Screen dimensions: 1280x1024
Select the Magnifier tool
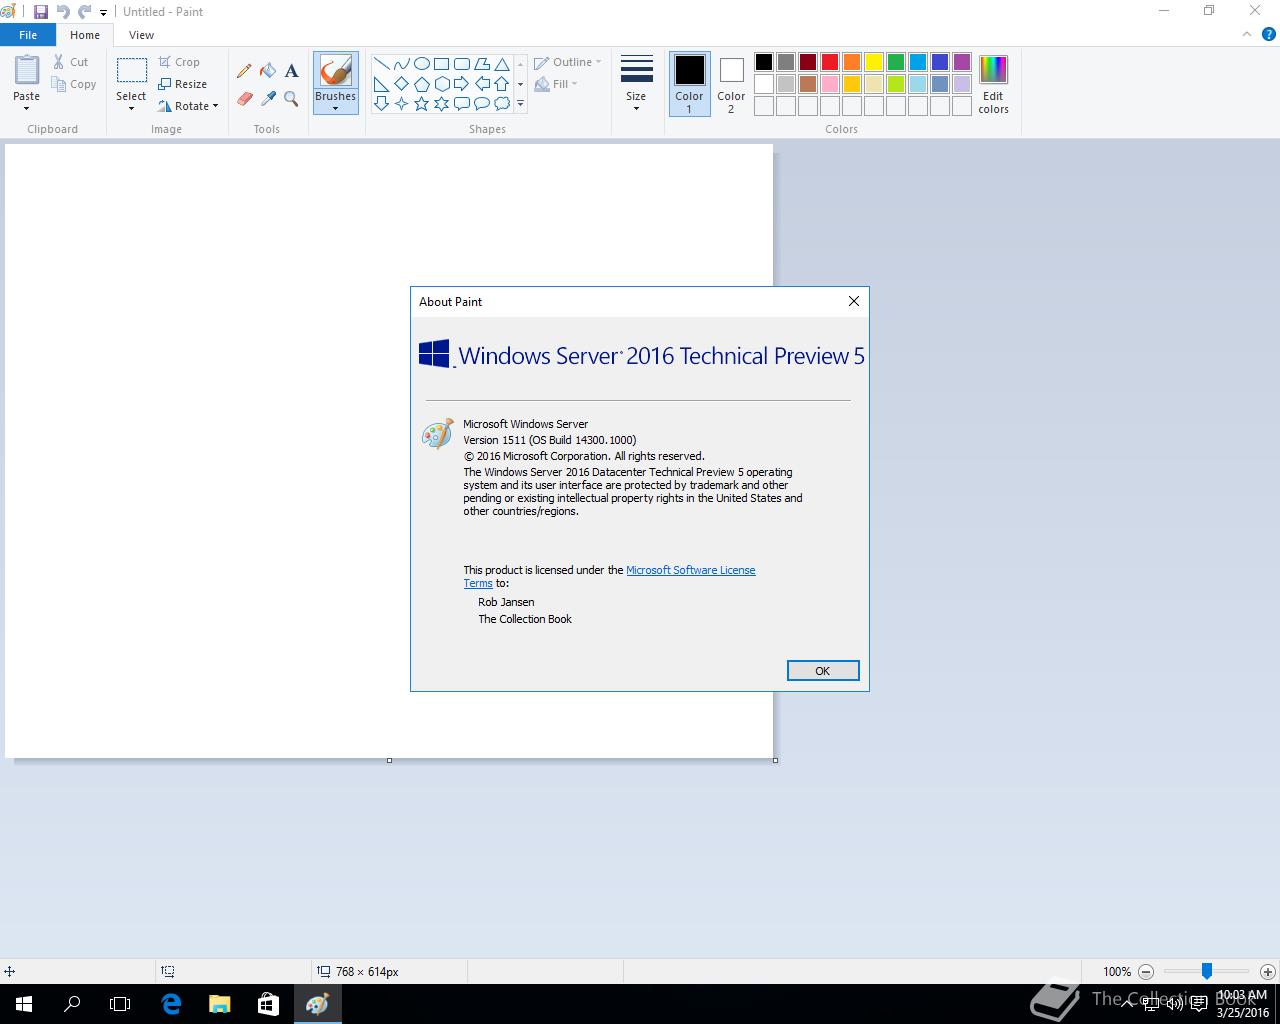291,98
